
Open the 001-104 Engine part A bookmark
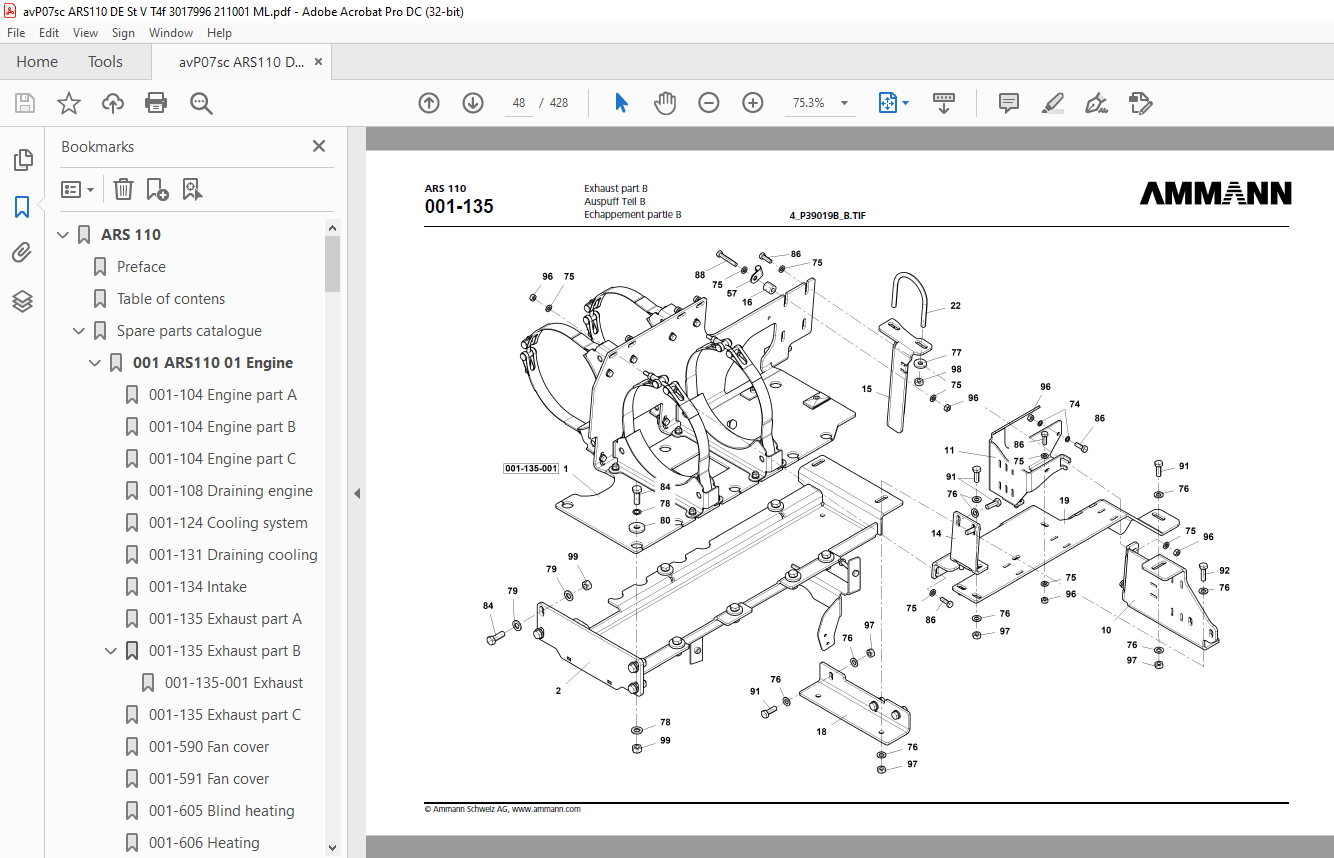(223, 395)
